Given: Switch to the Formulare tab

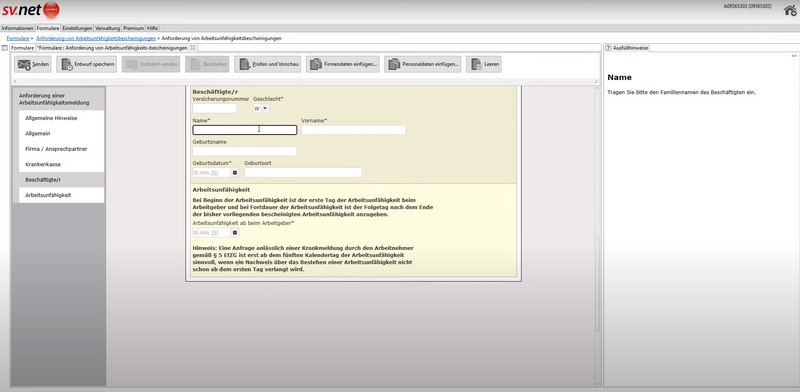Looking at the screenshot, I should (22, 47).
